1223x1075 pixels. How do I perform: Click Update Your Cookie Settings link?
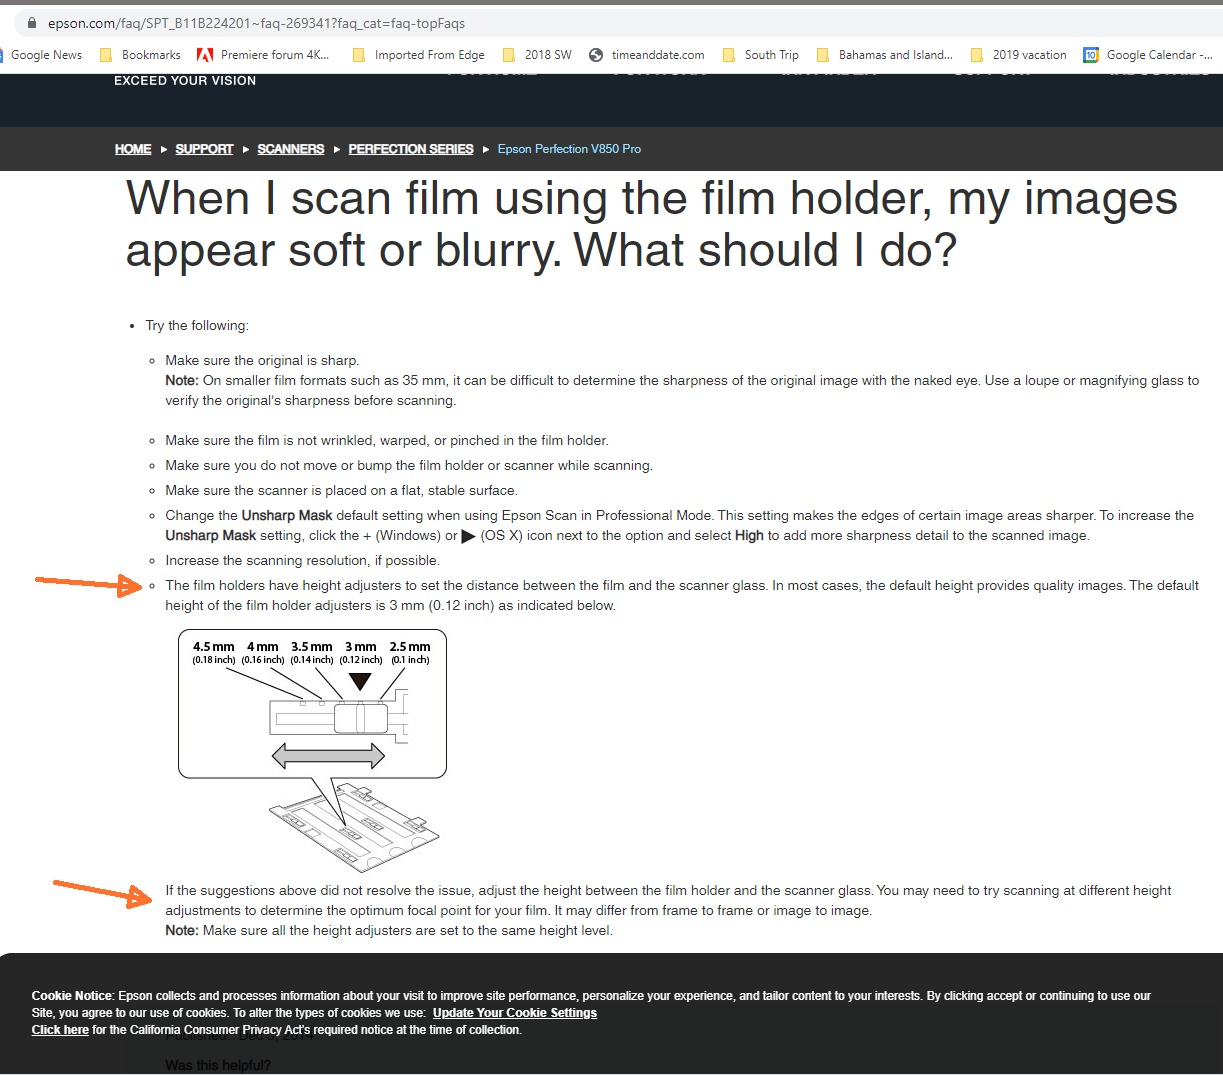click(514, 1013)
